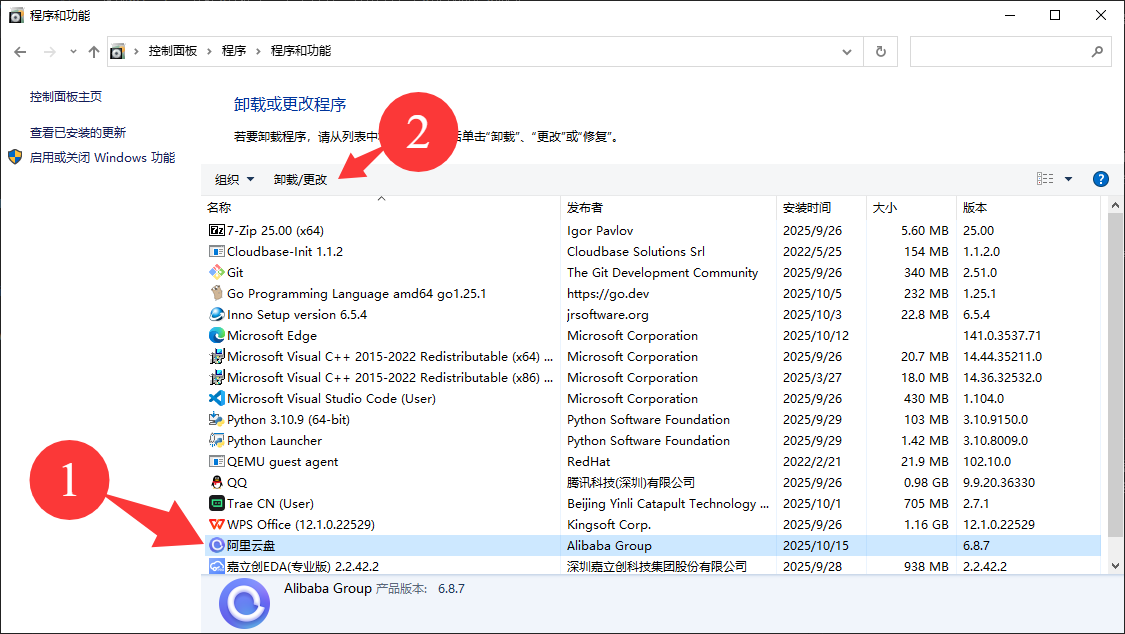Open 控制面板主页 link
The width and height of the screenshot is (1125, 634).
tap(66, 97)
